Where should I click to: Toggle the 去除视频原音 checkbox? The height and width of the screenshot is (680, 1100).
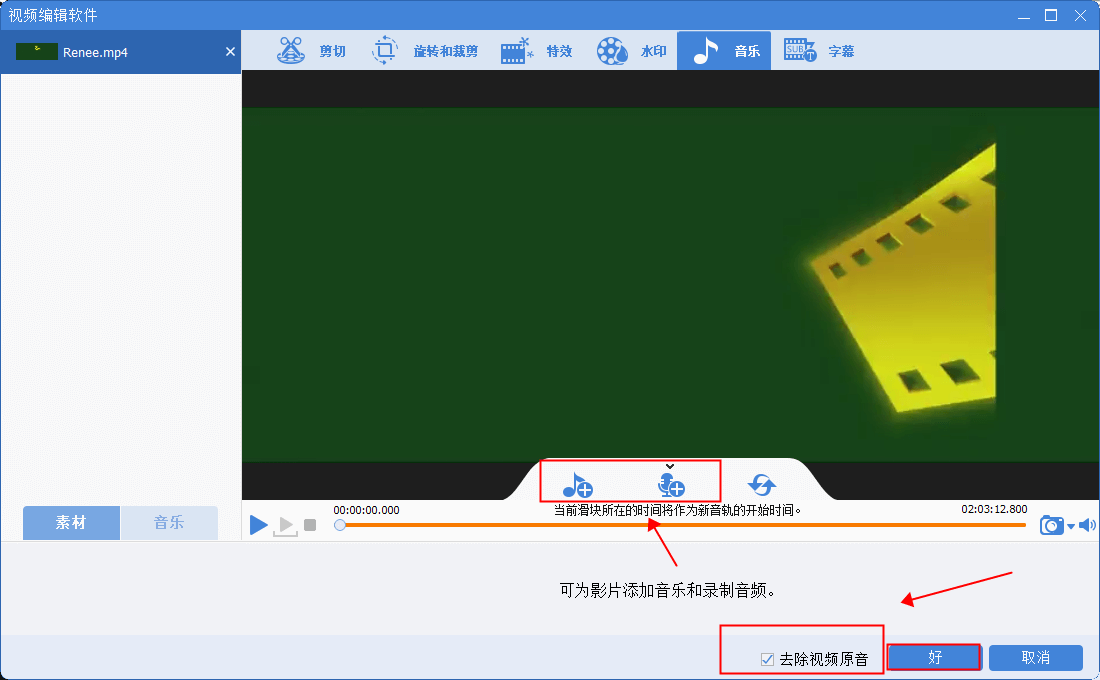click(767, 659)
